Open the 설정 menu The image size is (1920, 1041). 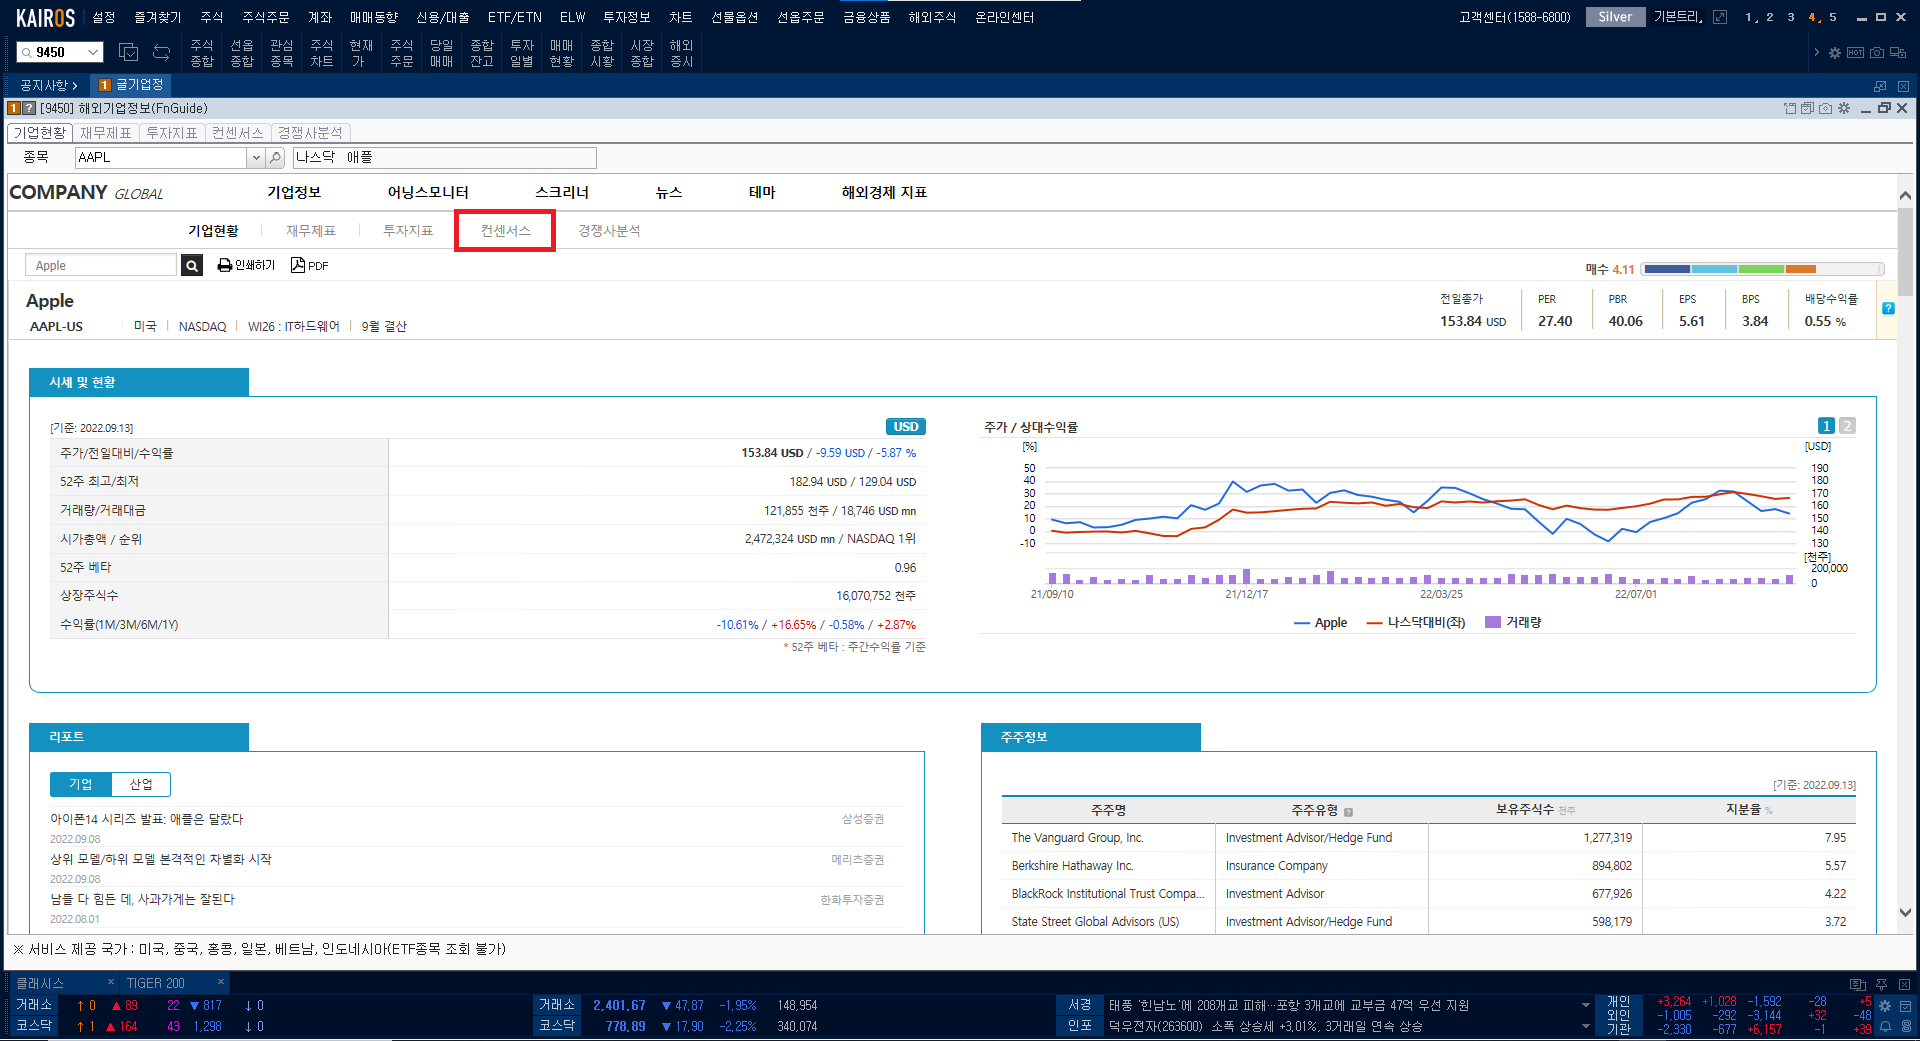104,17
